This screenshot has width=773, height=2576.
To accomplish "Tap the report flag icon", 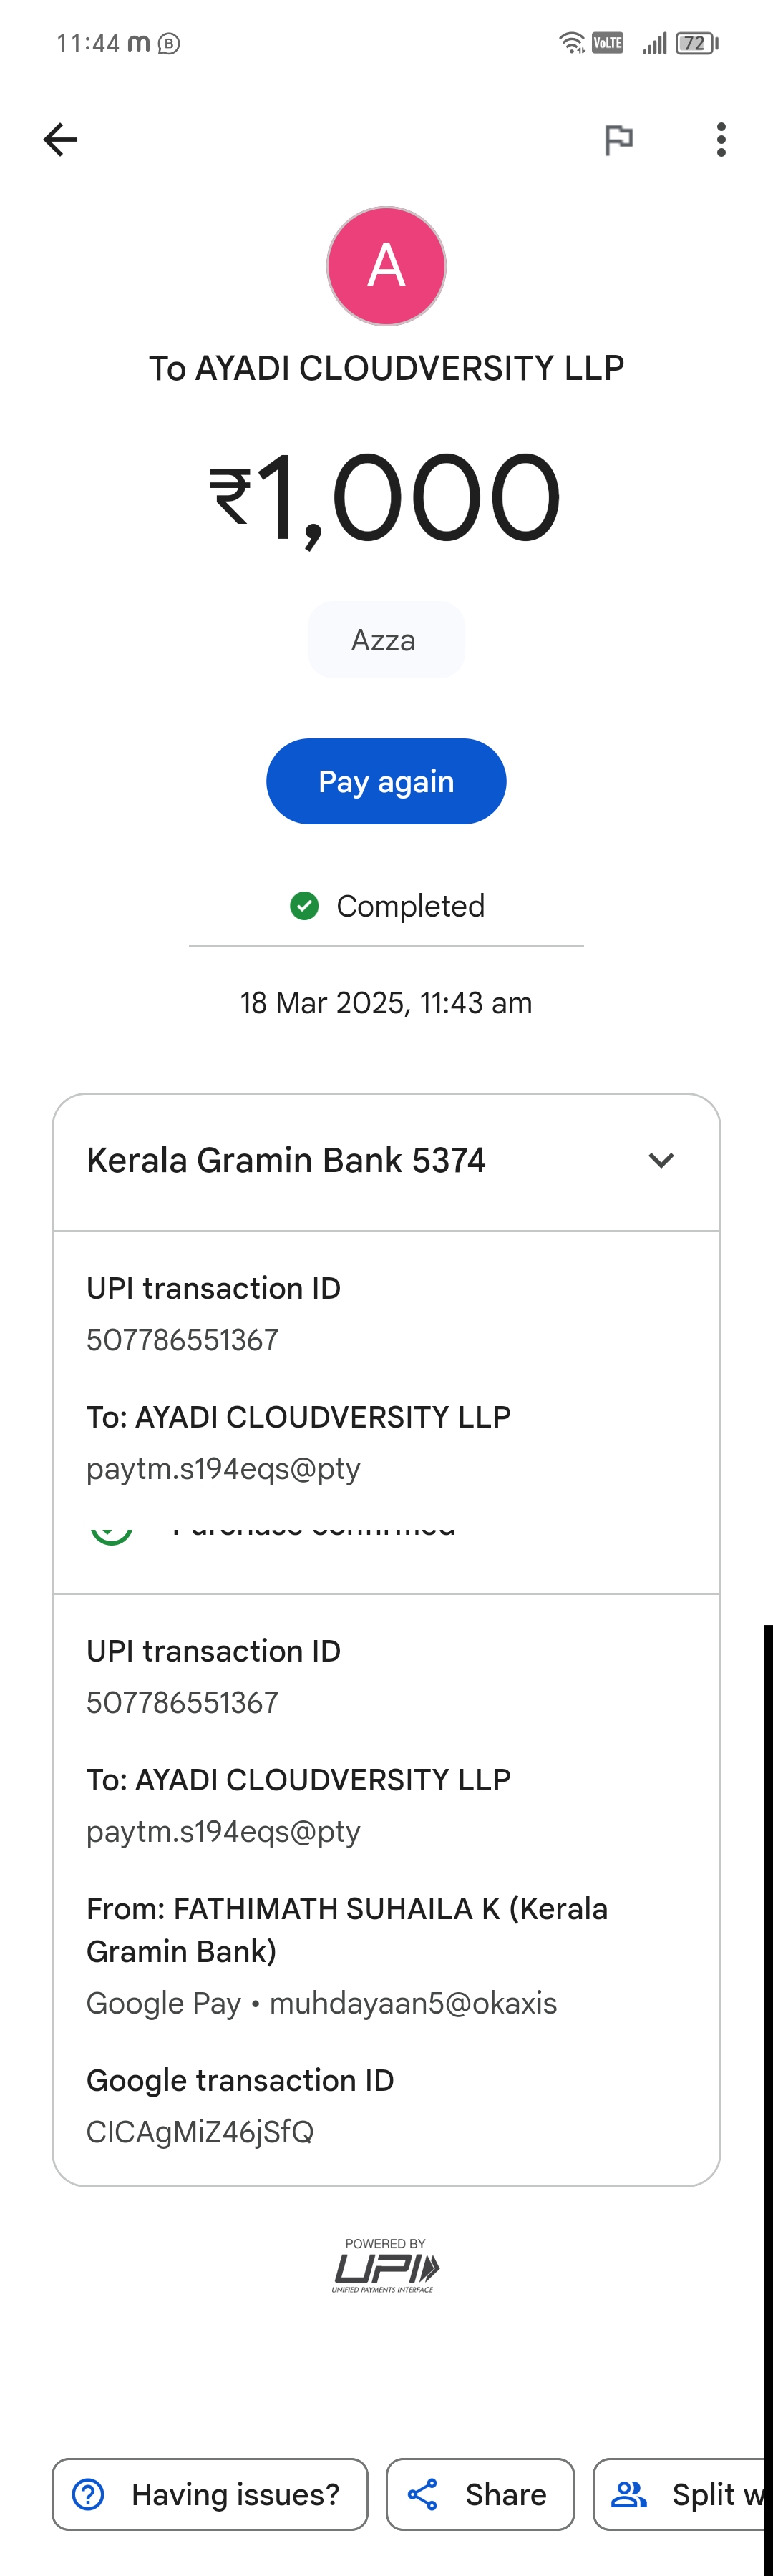I will tap(619, 139).
